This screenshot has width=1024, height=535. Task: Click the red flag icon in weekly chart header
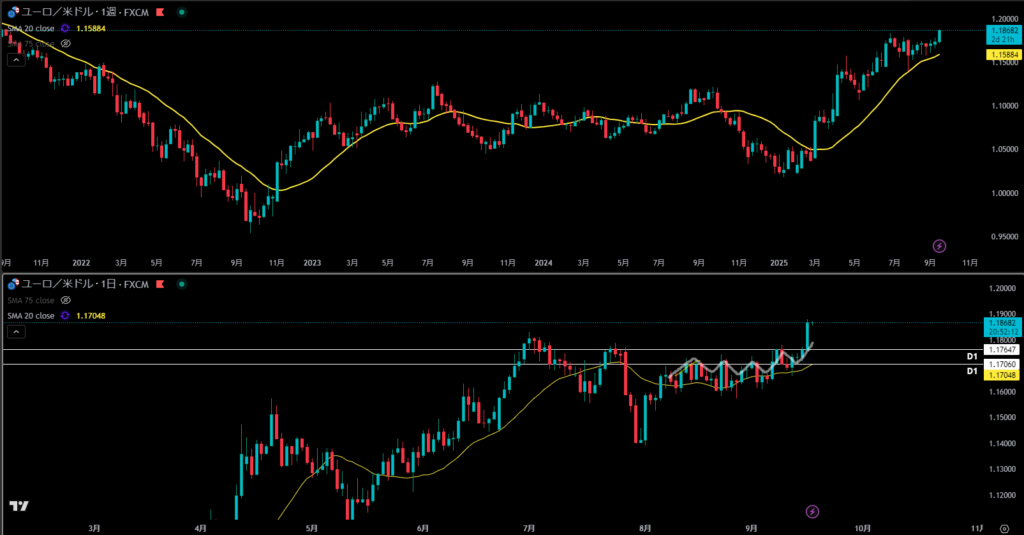pos(159,14)
